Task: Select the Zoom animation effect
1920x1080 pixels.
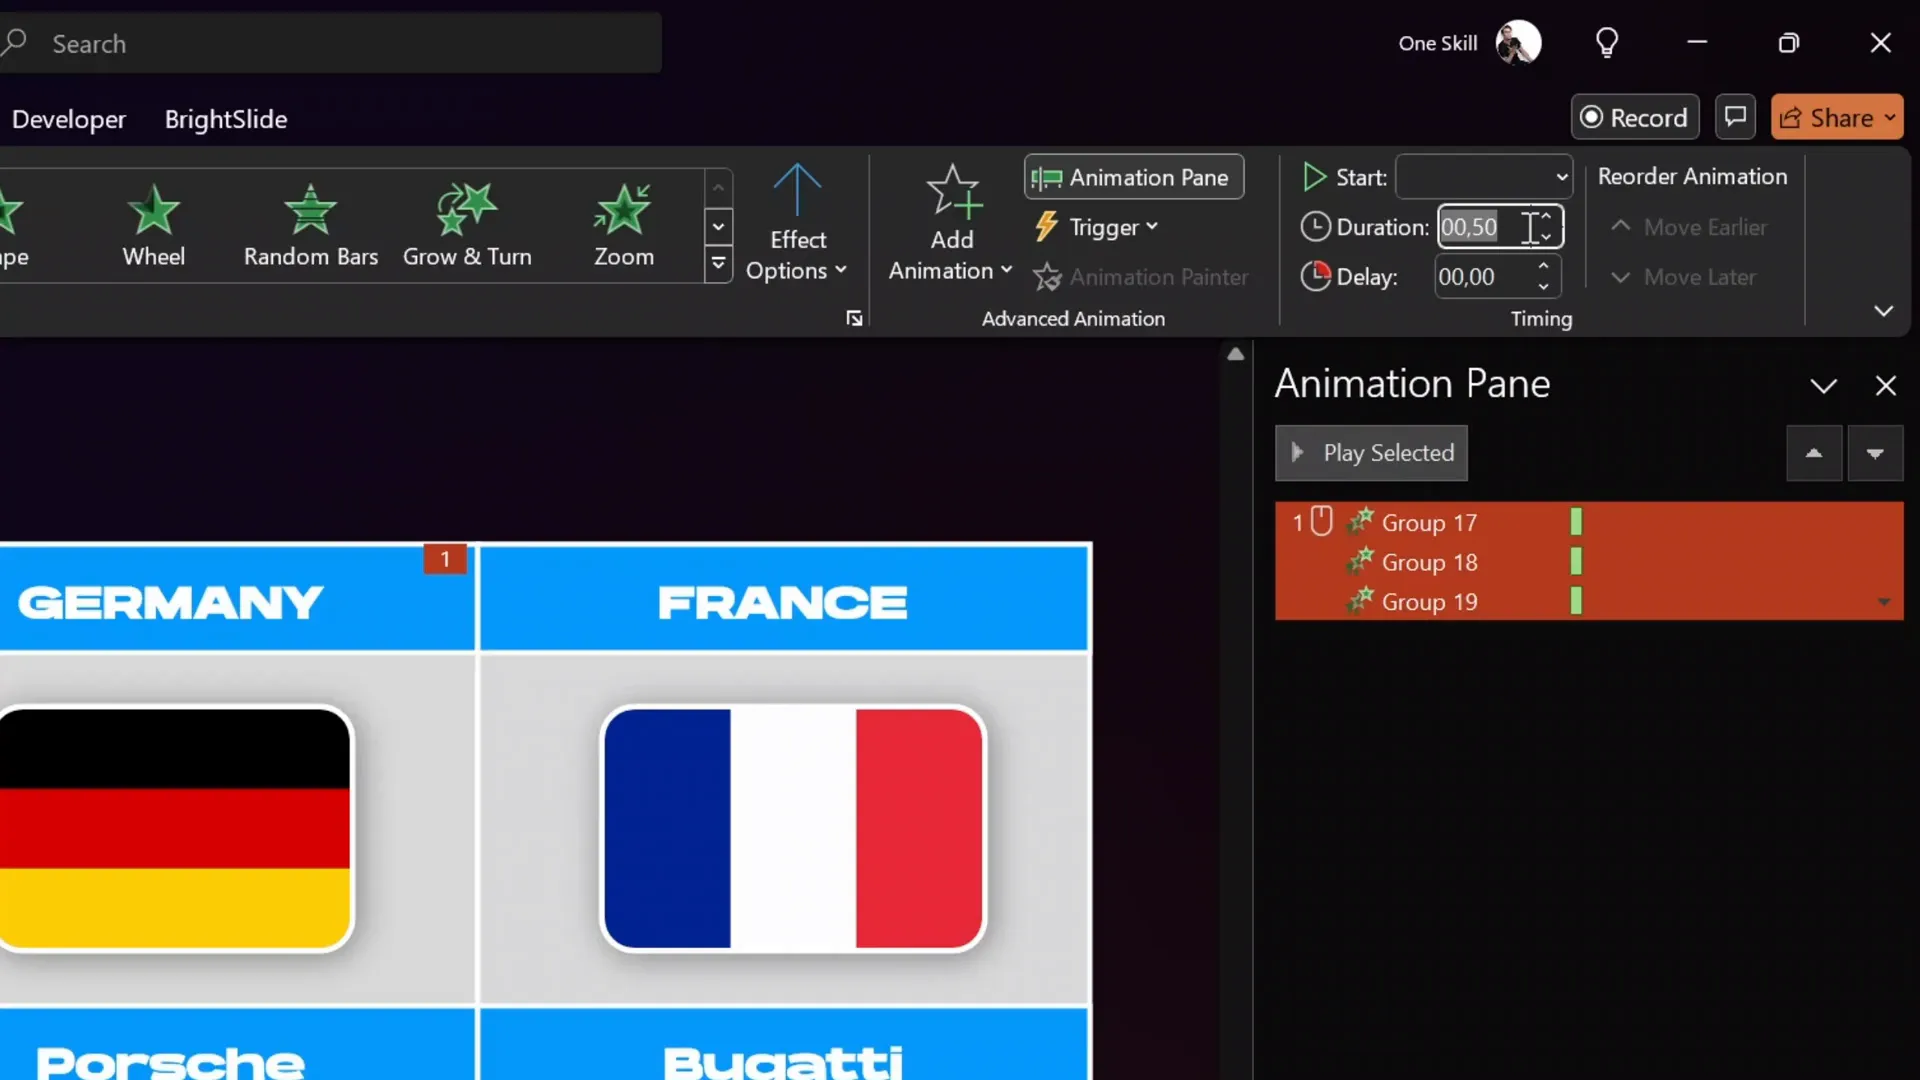Action: [x=622, y=222]
